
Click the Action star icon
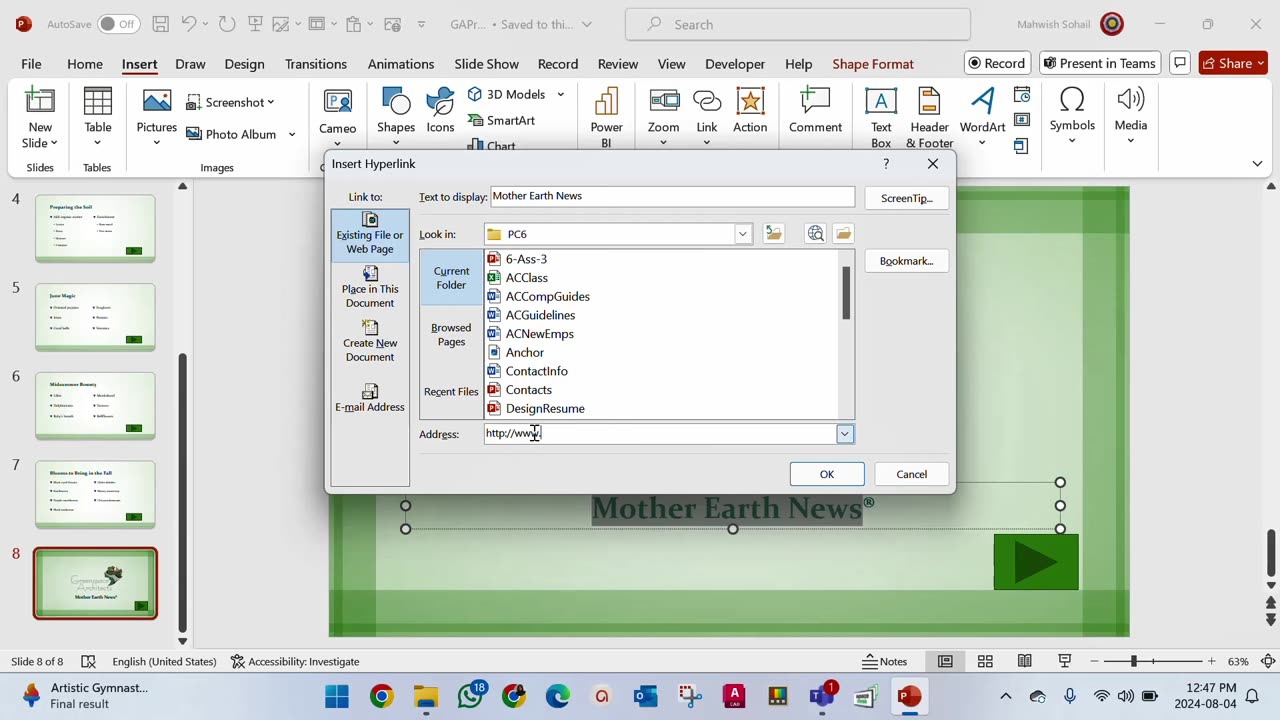(x=750, y=111)
